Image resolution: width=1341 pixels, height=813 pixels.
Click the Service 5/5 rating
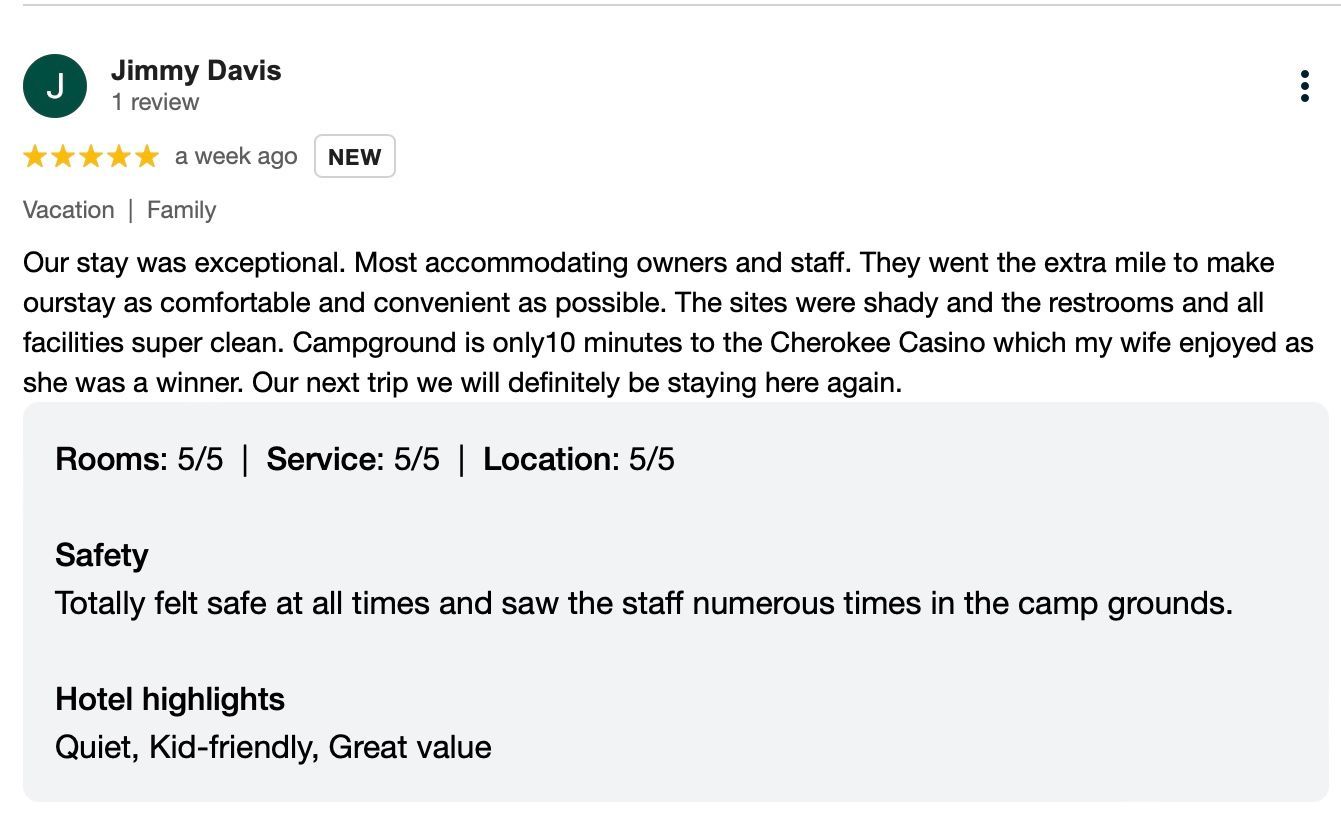[x=352, y=459]
